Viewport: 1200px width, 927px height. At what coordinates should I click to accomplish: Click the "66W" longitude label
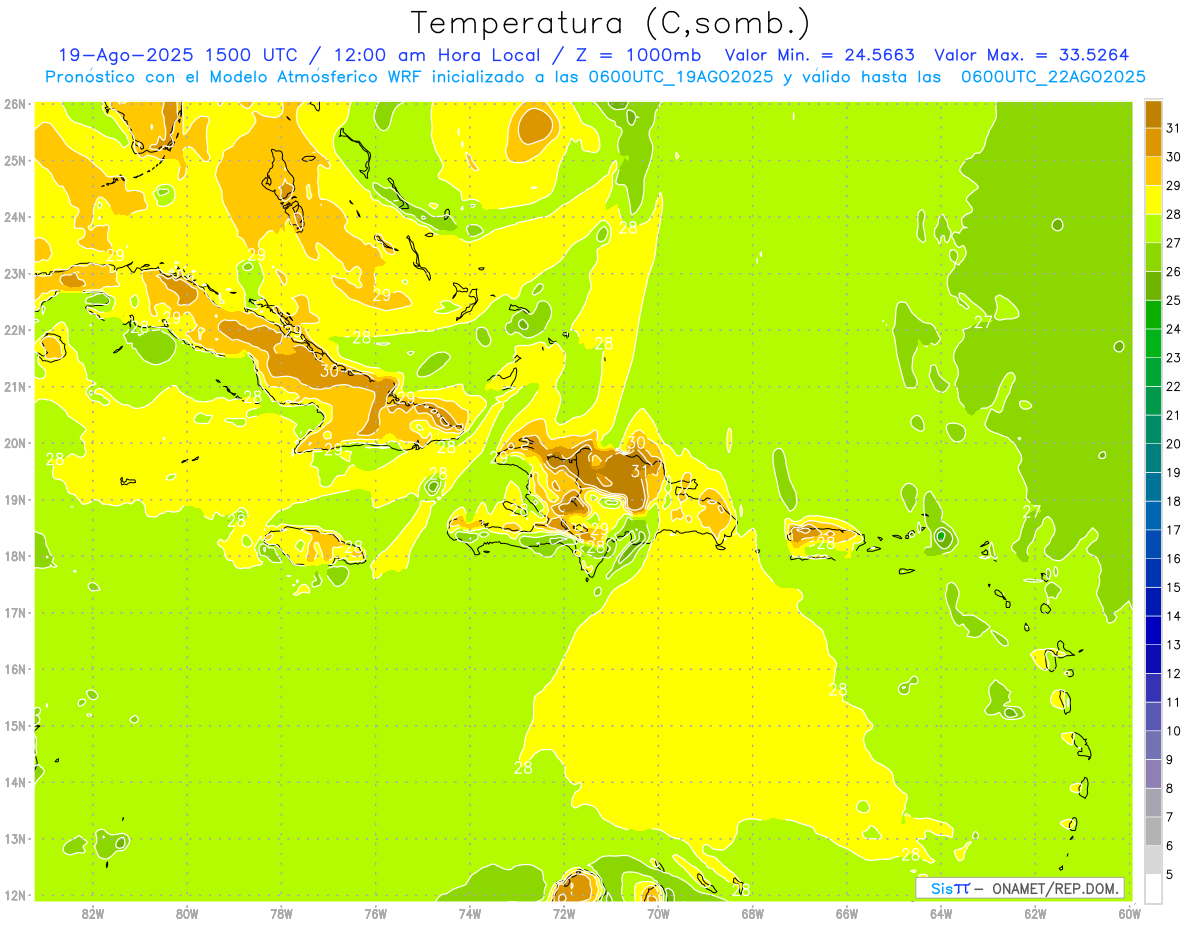click(846, 914)
